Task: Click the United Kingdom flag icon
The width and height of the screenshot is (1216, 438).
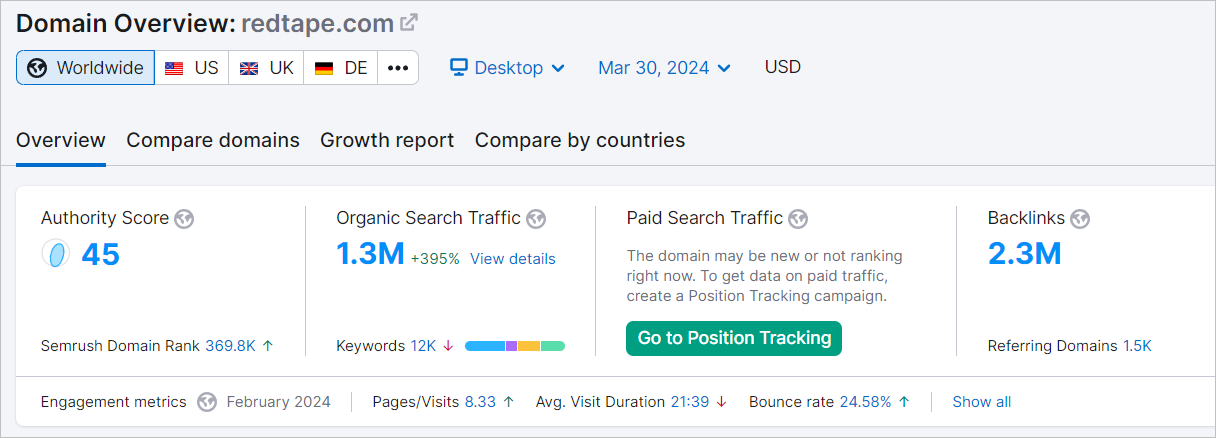Action: pos(249,69)
